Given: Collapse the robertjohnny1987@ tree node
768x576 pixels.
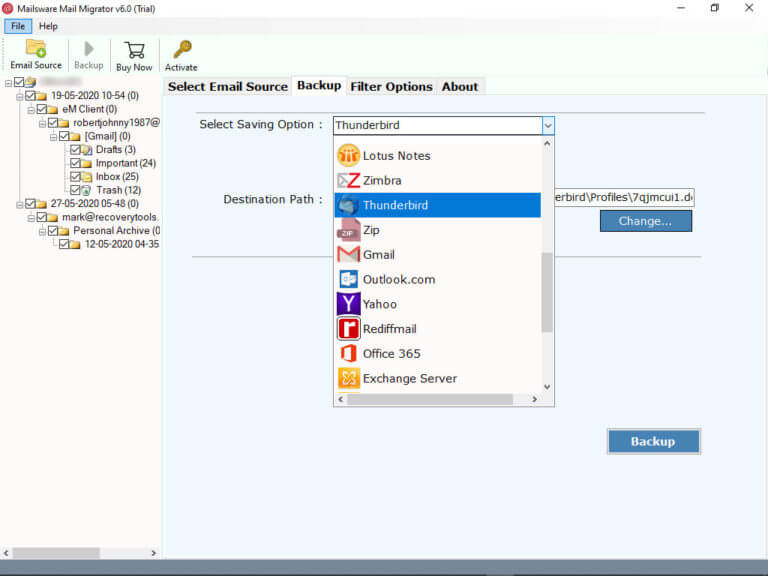Looking at the screenshot, I should (42, 124).
